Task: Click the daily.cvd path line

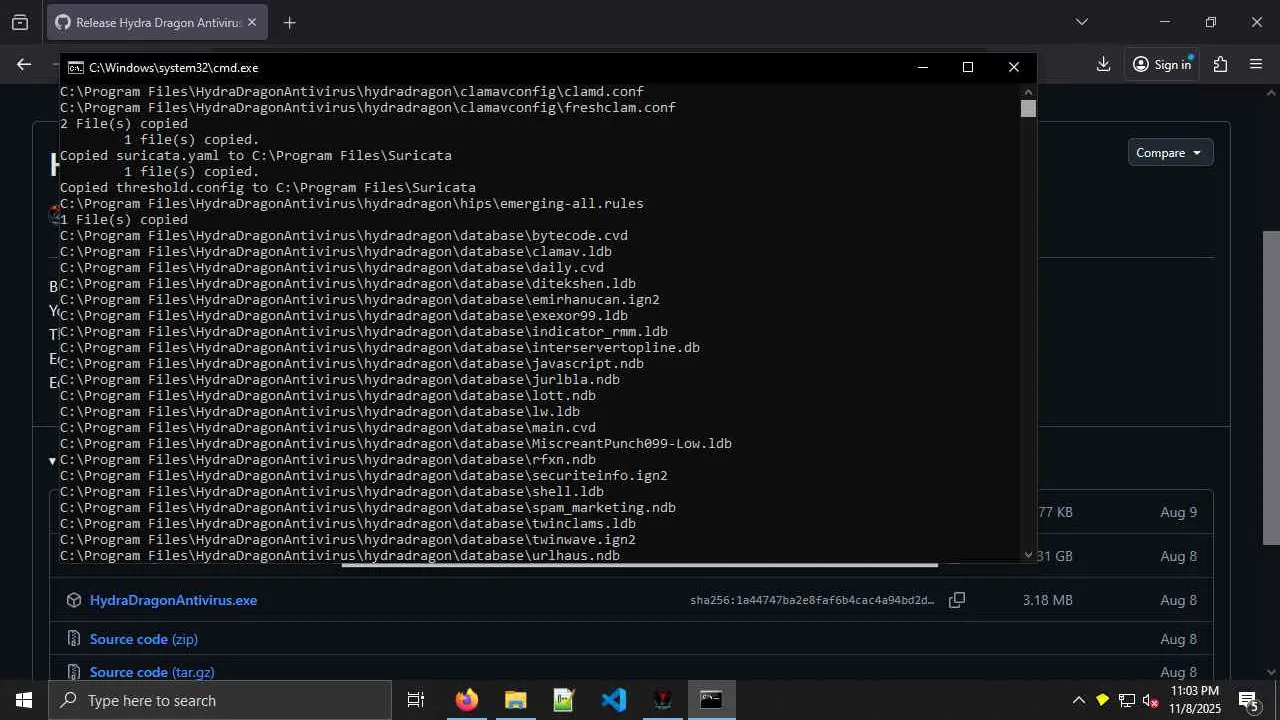Action: click(331, 268)
